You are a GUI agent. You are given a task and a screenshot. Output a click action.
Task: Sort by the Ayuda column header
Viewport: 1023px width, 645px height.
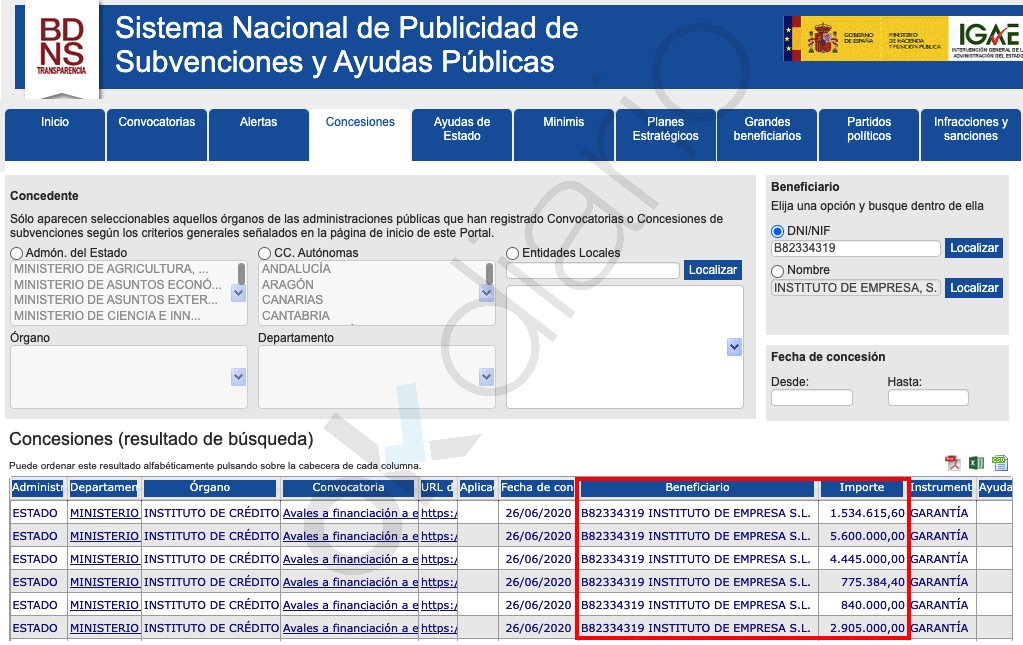click(x=995, y=488)
